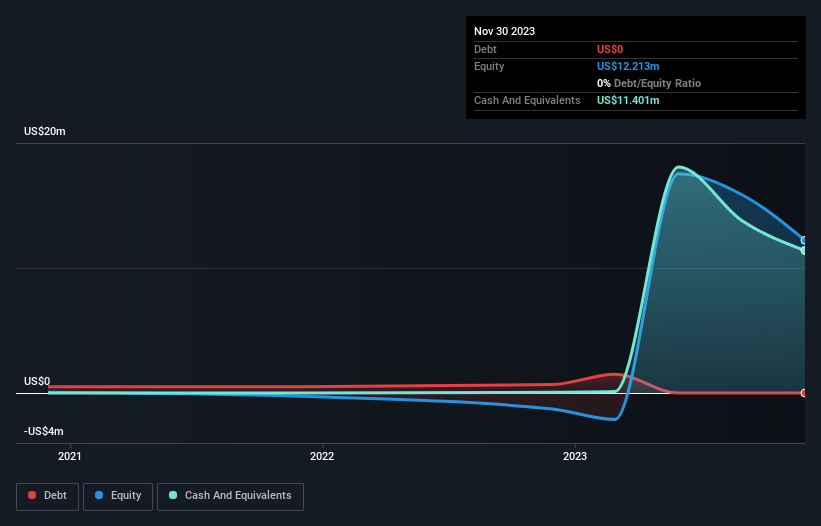This screenshot has width=821, height=526.
Task: Toggle the Debt series legend button
Action: point(47,496)
